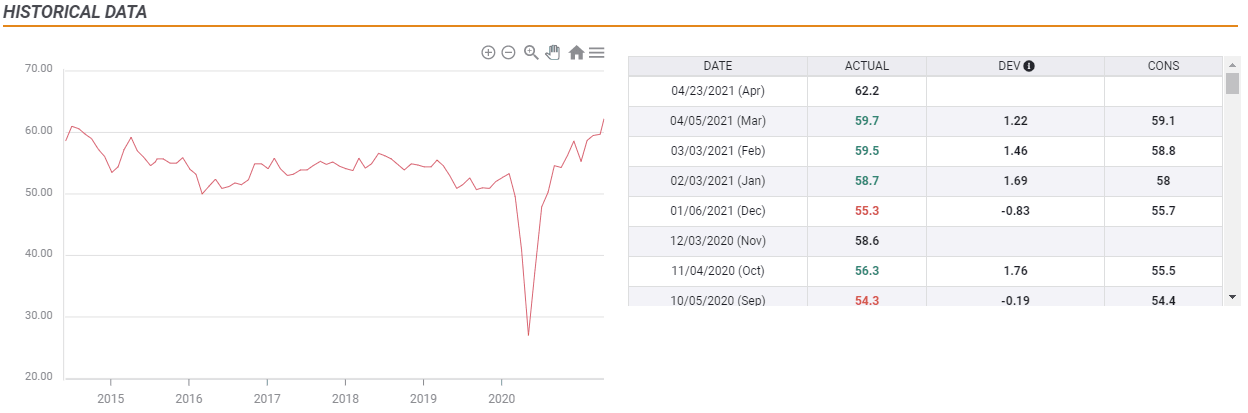Click the DATE column header

pos(717,66)
